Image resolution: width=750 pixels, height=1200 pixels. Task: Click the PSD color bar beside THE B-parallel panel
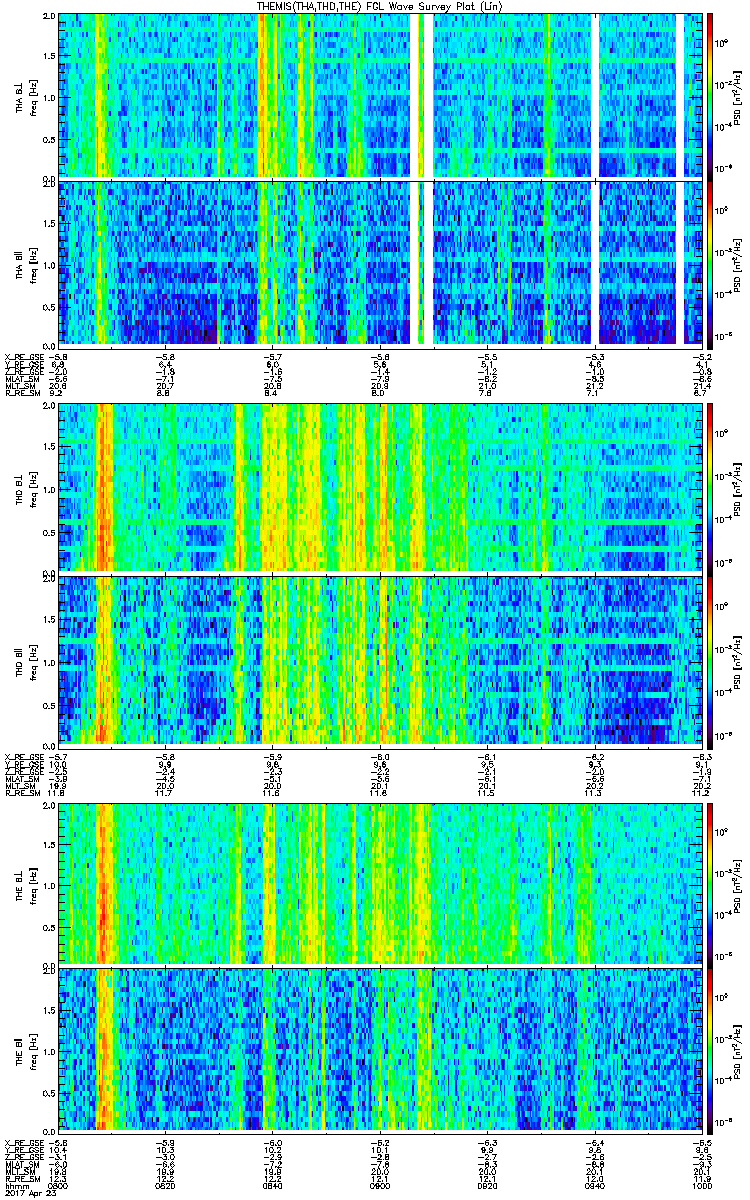[711, 1049]
